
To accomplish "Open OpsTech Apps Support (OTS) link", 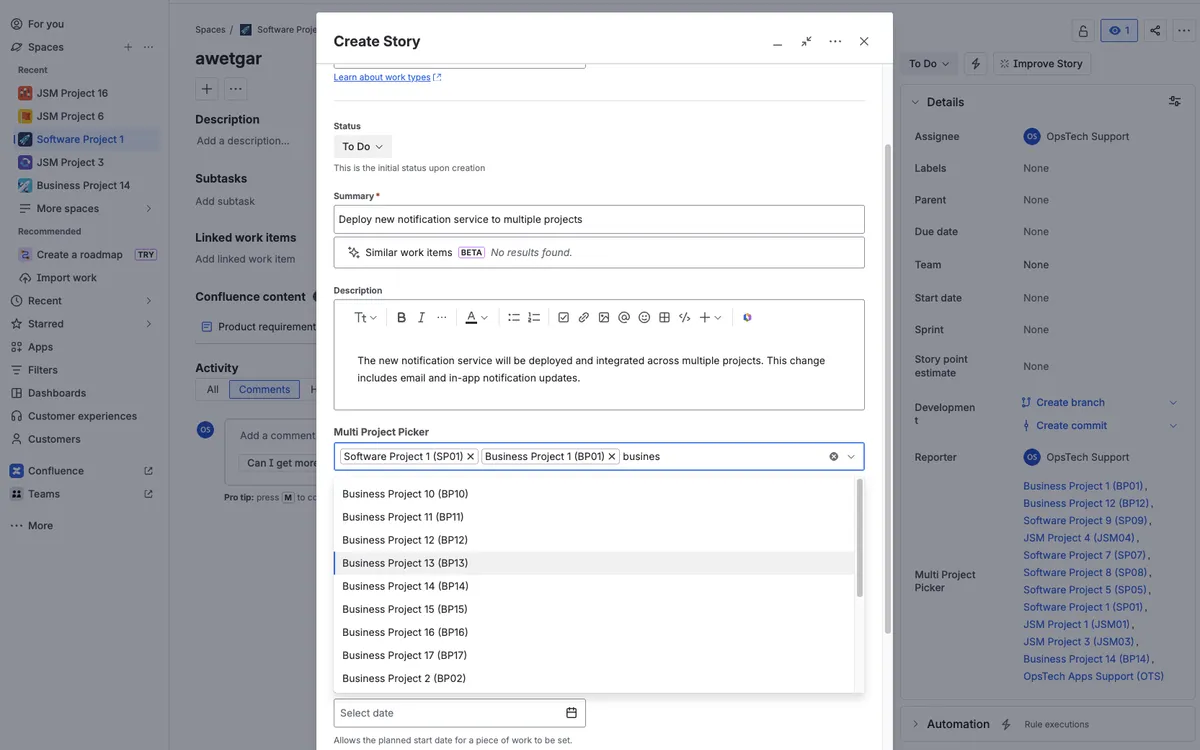I will 1093,676.
